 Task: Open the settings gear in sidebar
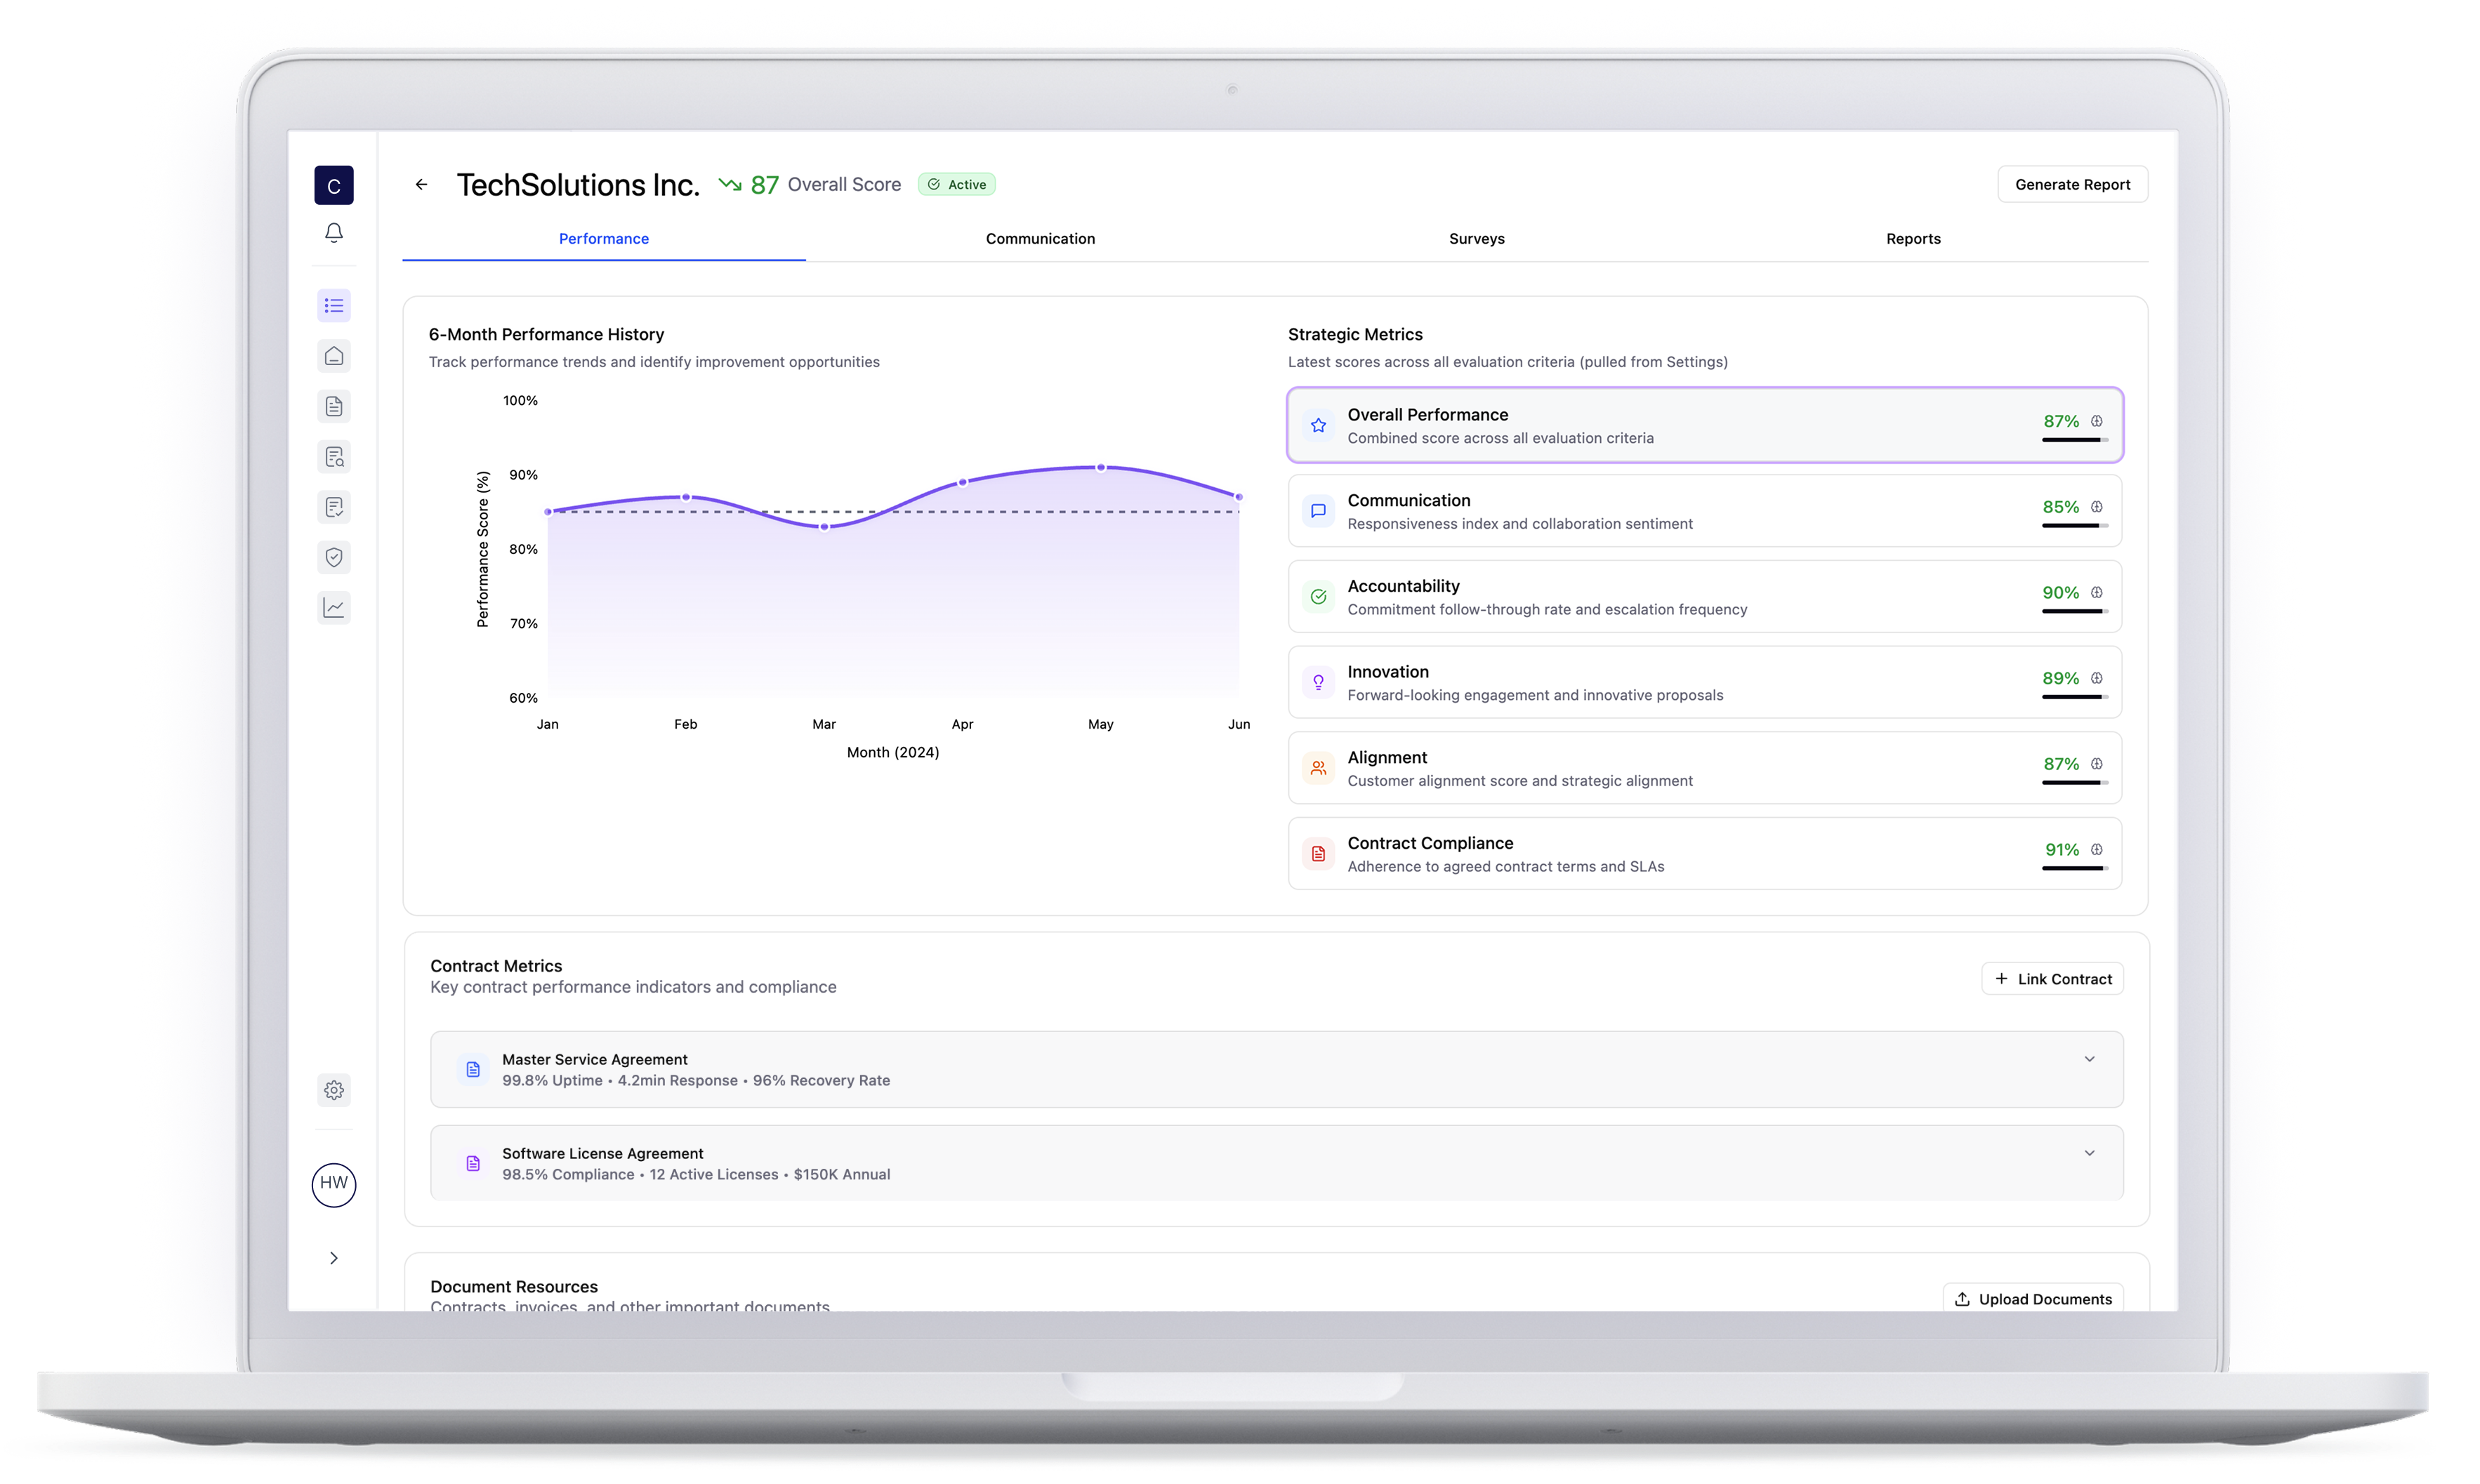click(334, 1090)
